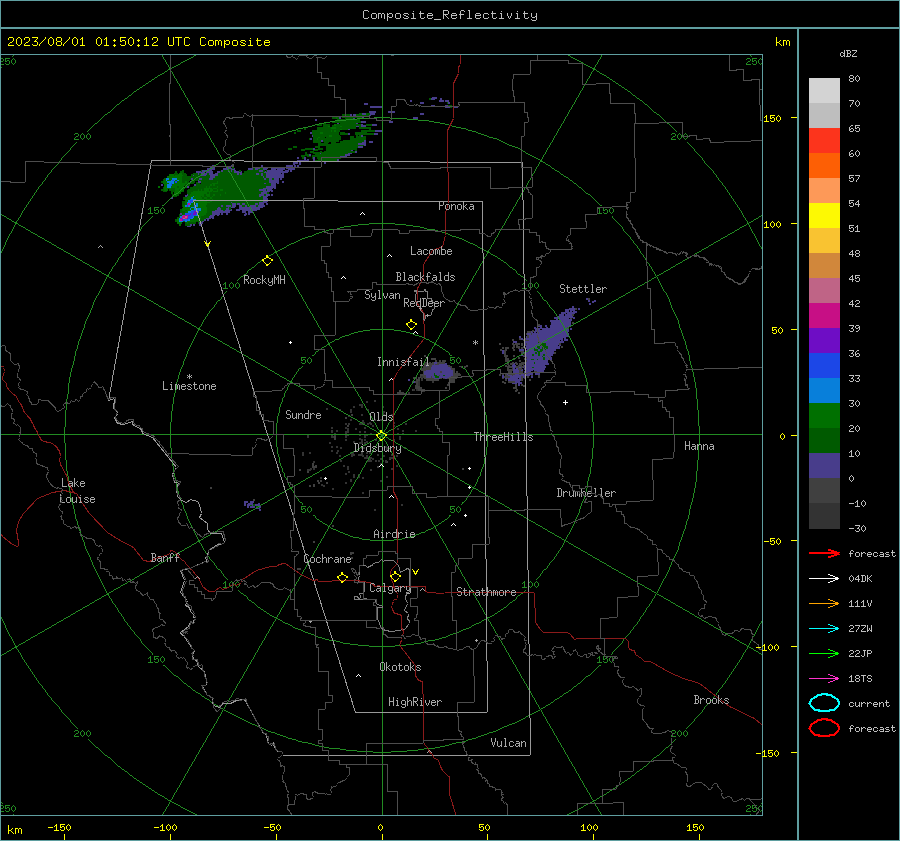This screenshot has width=900, height=841.
Task: Click the Calgary city label
Action: (390, 588)
